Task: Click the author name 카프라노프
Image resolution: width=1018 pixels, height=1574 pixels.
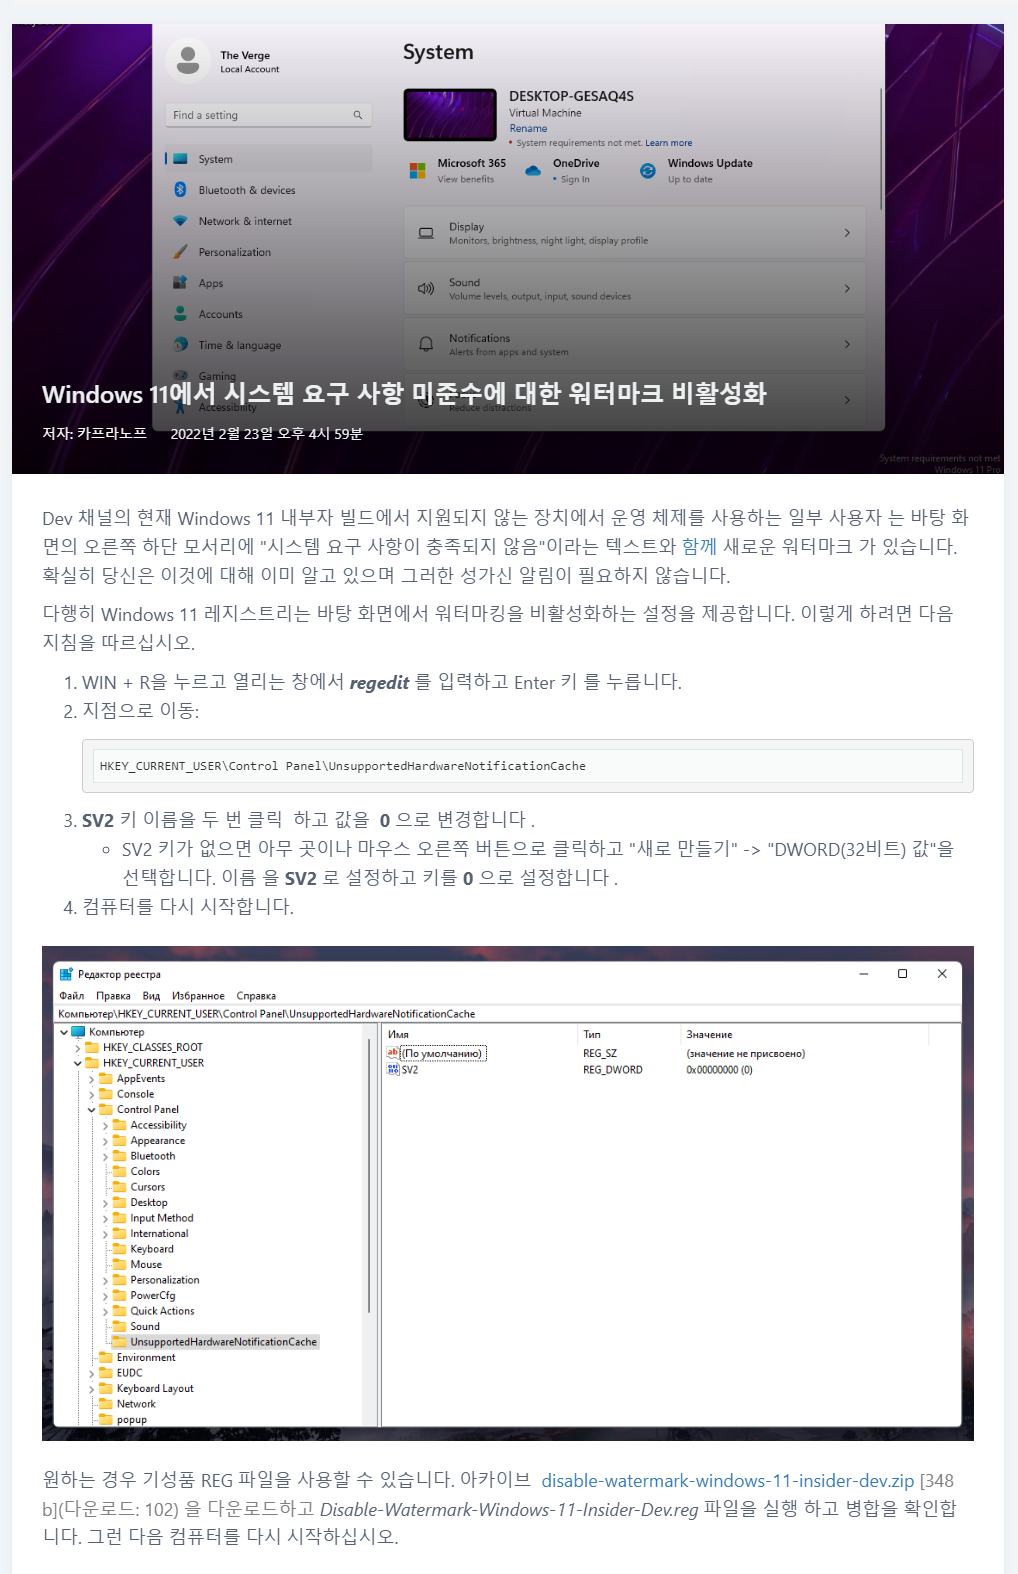Action: click(x=112, y=433)
